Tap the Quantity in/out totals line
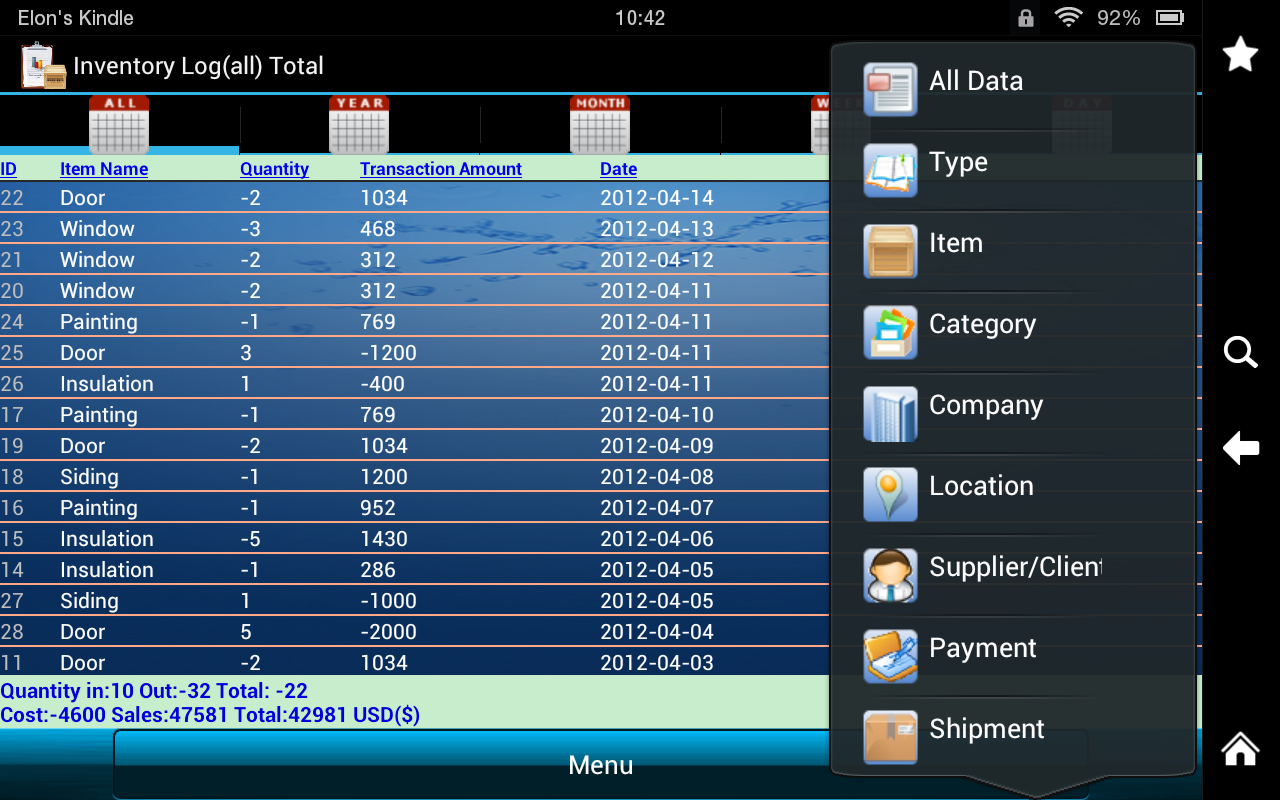Screen dimensions: 1280x800 coord(154,691)
